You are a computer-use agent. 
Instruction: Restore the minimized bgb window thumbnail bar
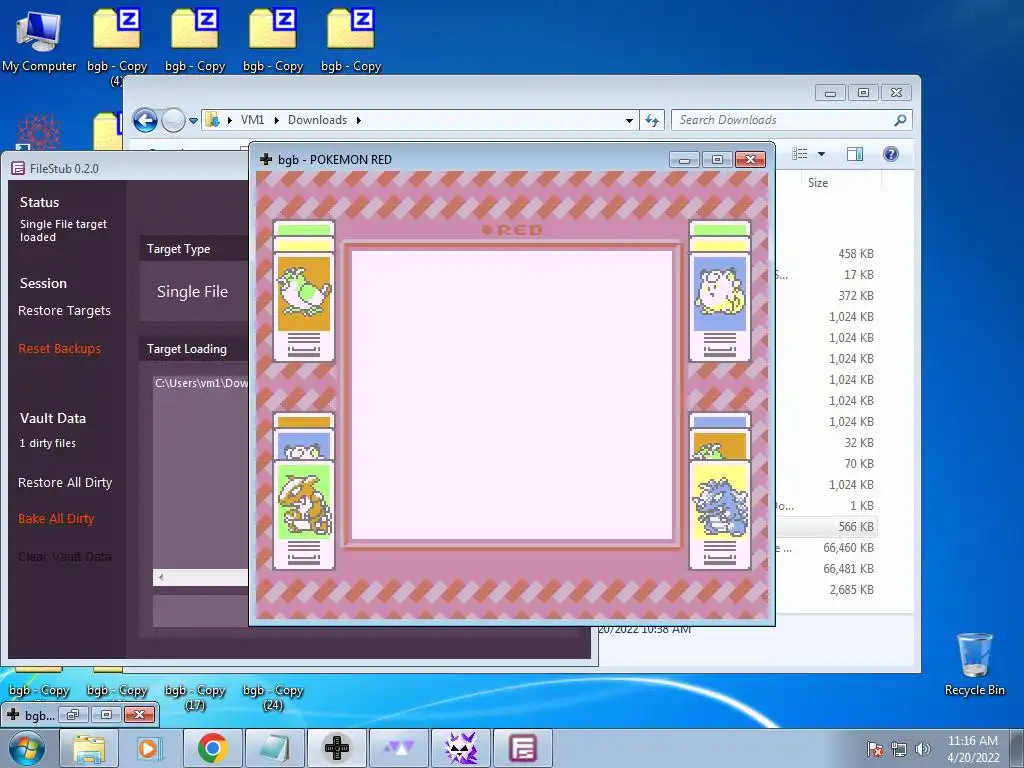pos(72,715)
